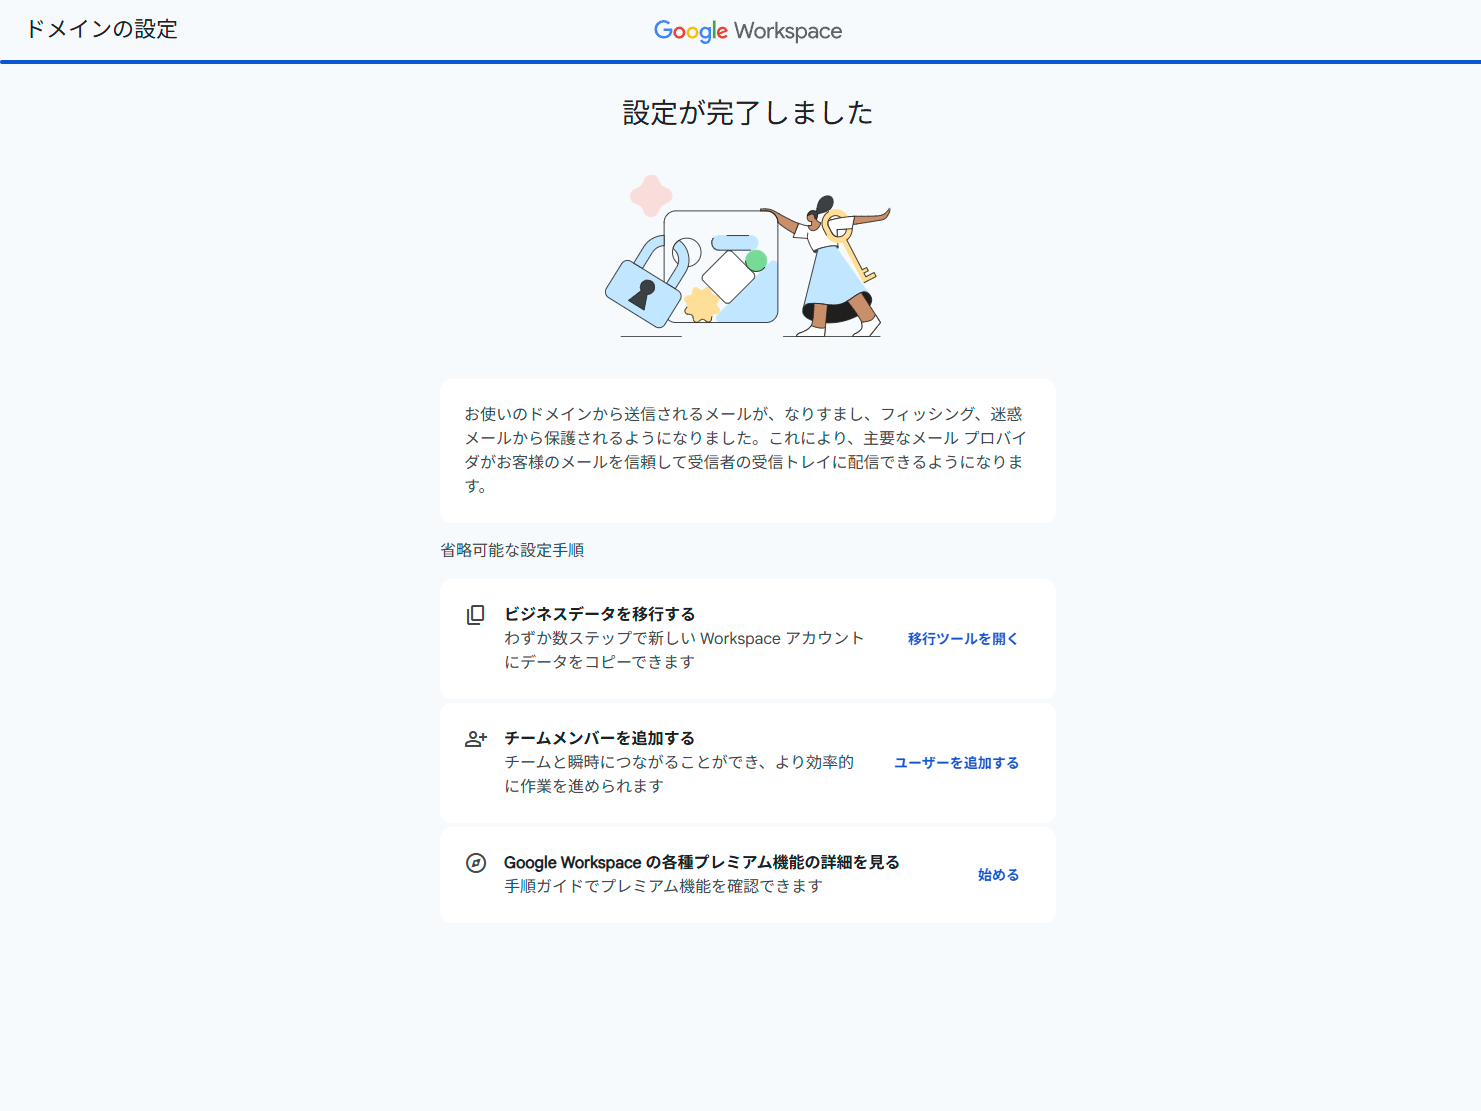Click the 設定が完了しました heading
The width and height of the screenshot is (1481, 1111).
(747, 113)
